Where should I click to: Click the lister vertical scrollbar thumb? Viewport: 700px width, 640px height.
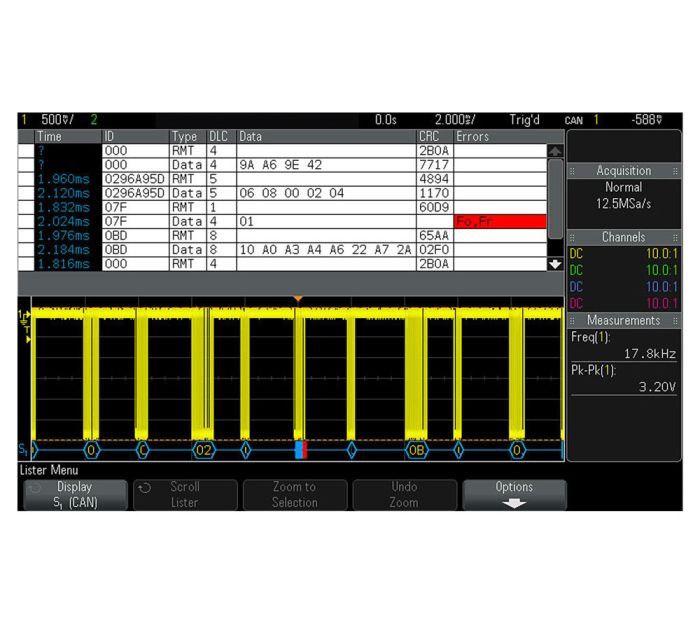[x=555, y=199]
